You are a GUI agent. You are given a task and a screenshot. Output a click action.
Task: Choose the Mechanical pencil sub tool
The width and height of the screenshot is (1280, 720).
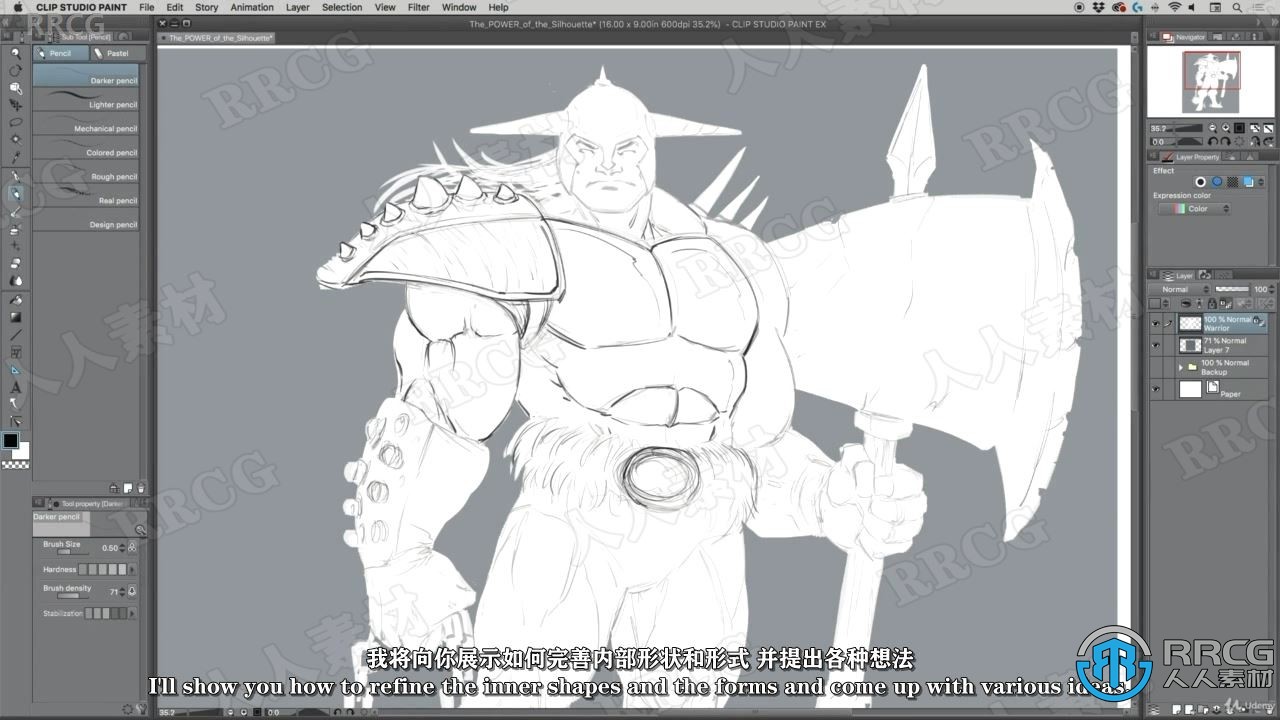pos(87,125)
